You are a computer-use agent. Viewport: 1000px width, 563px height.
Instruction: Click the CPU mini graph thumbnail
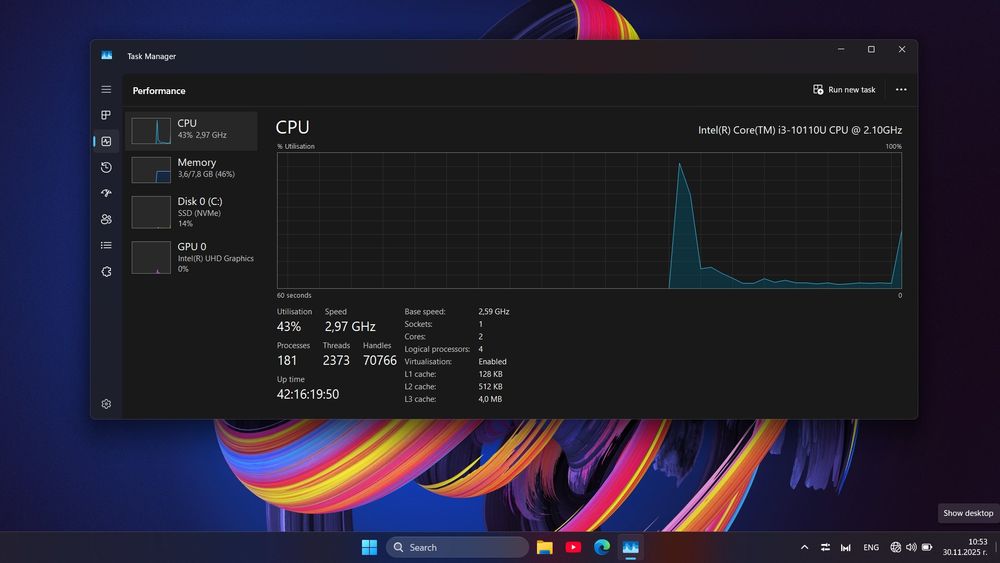(x=151, y=131)
